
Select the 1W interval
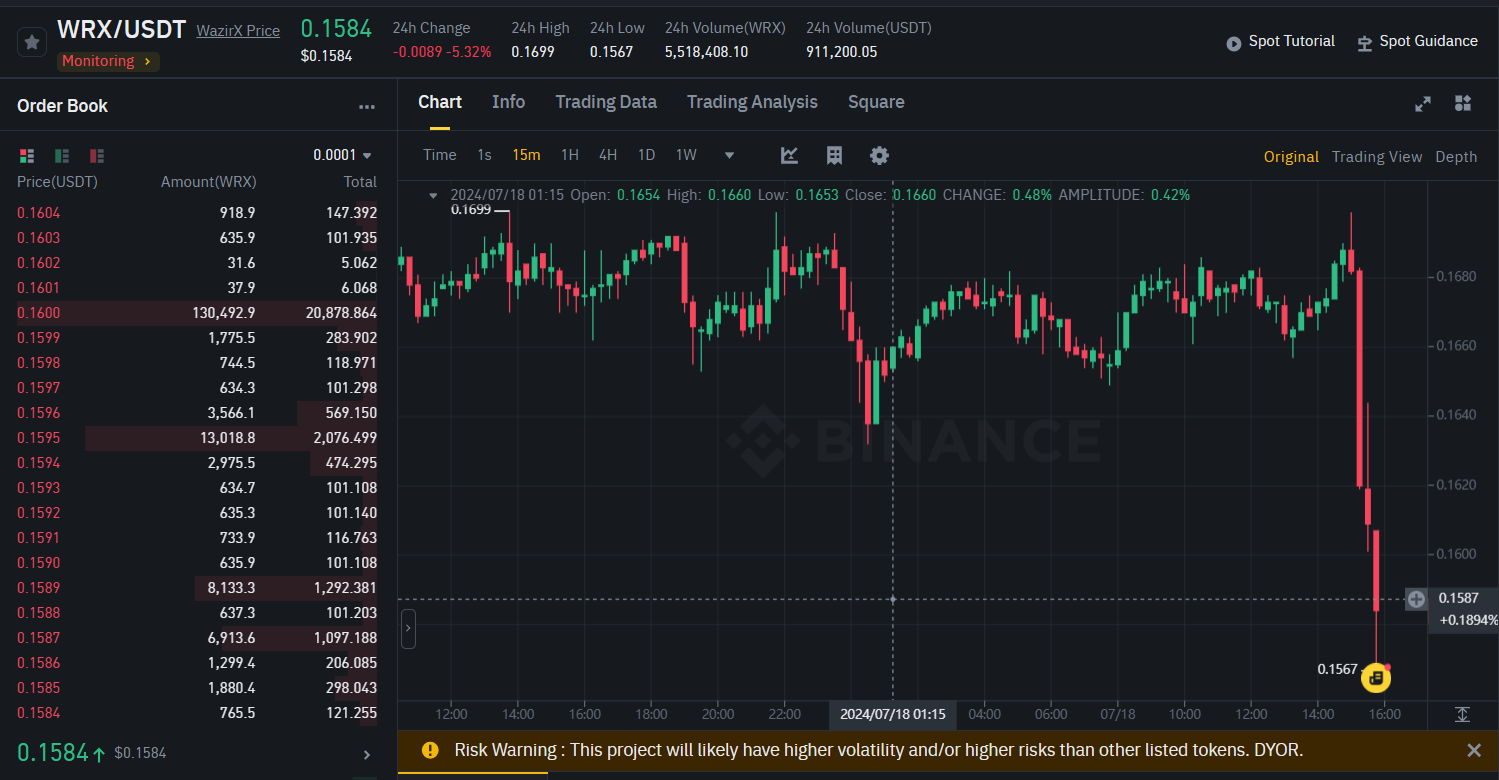686,155
